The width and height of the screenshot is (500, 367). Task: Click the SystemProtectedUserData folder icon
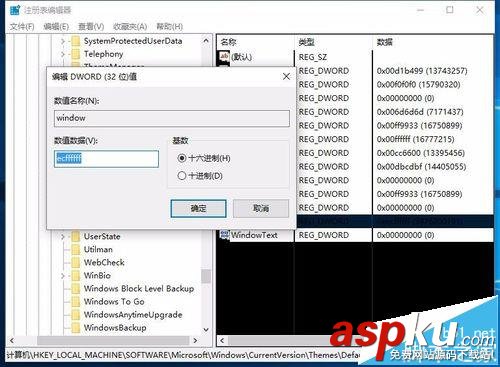pyautogui.click(x=76, y=41)
